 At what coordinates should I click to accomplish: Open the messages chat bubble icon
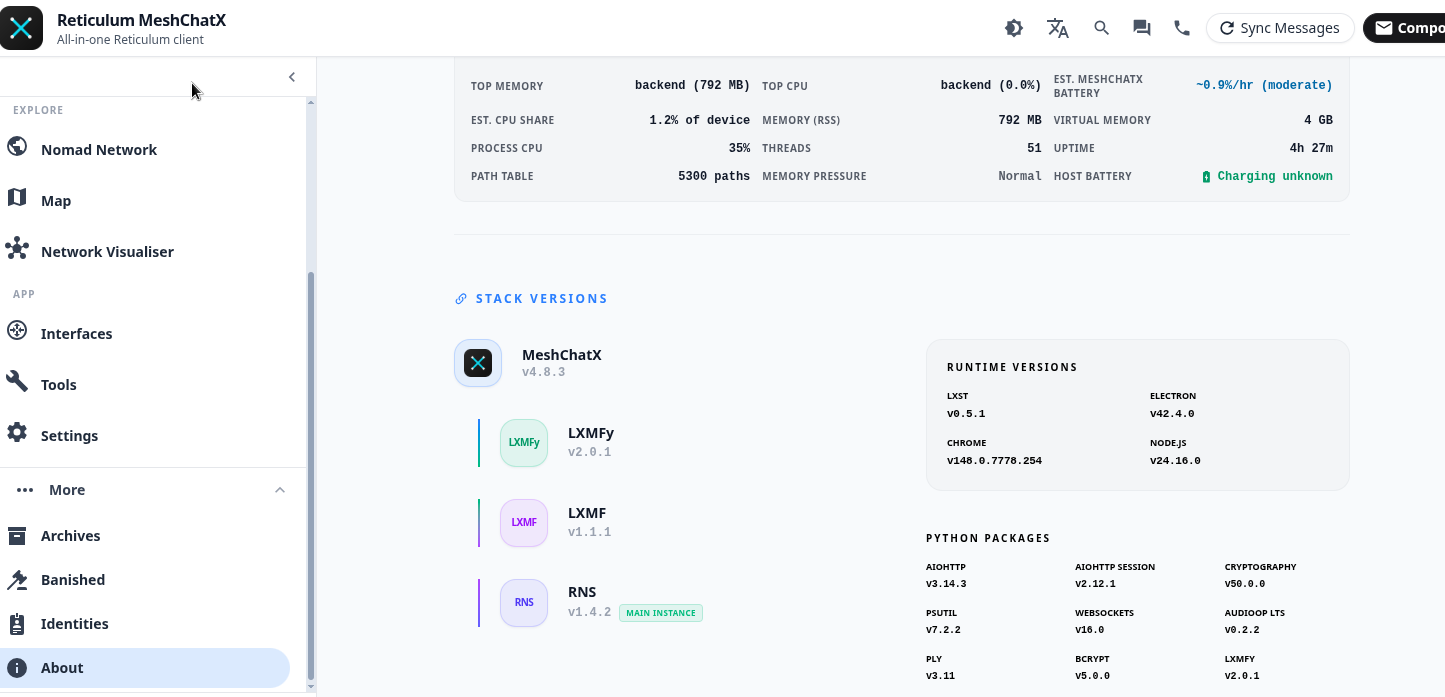(x=1142, y=28)
